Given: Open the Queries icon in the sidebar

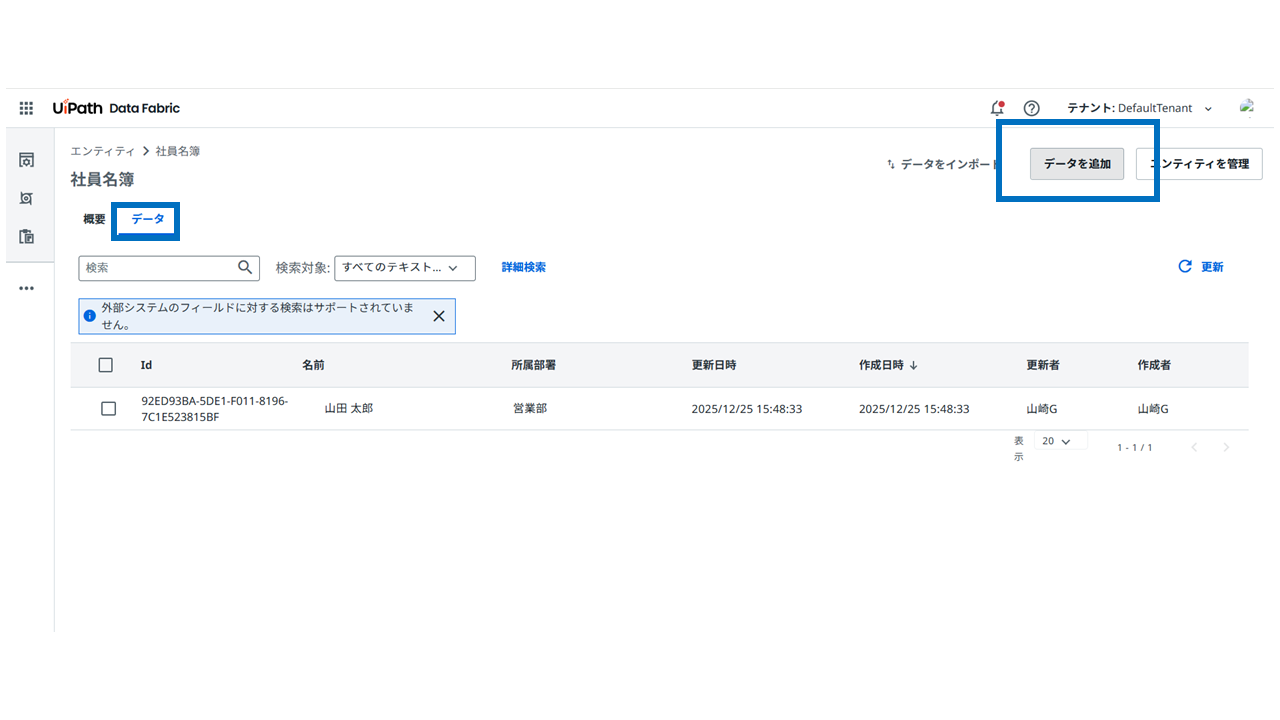Looking at the screenshot, I should 27,198.
